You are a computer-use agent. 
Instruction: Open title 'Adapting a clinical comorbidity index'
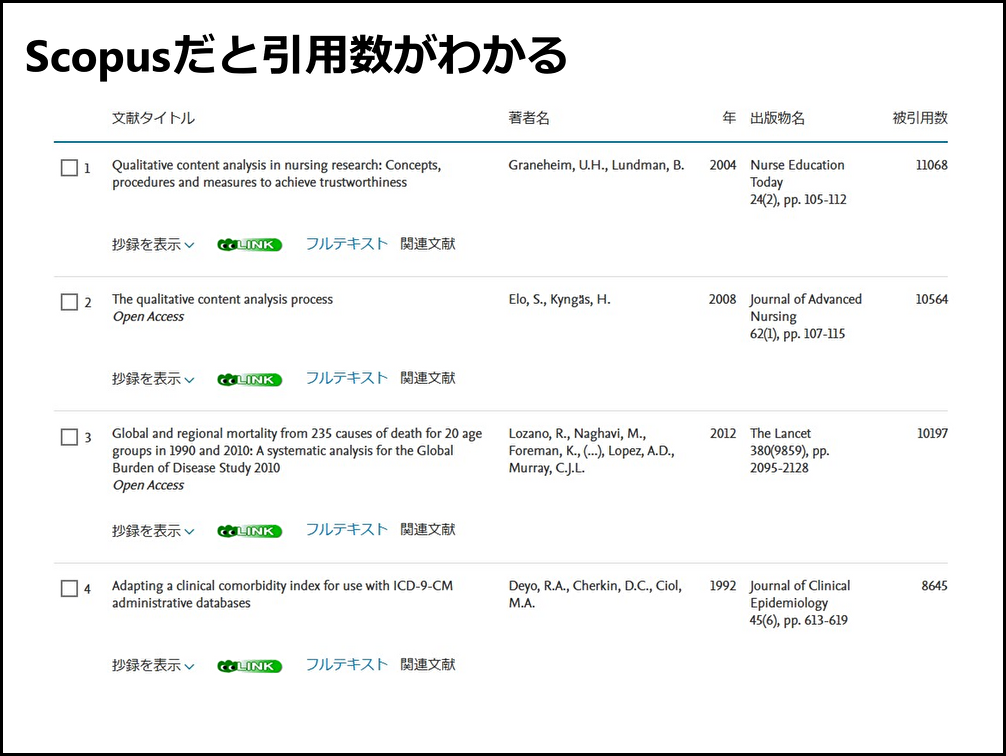coord(282,594)
